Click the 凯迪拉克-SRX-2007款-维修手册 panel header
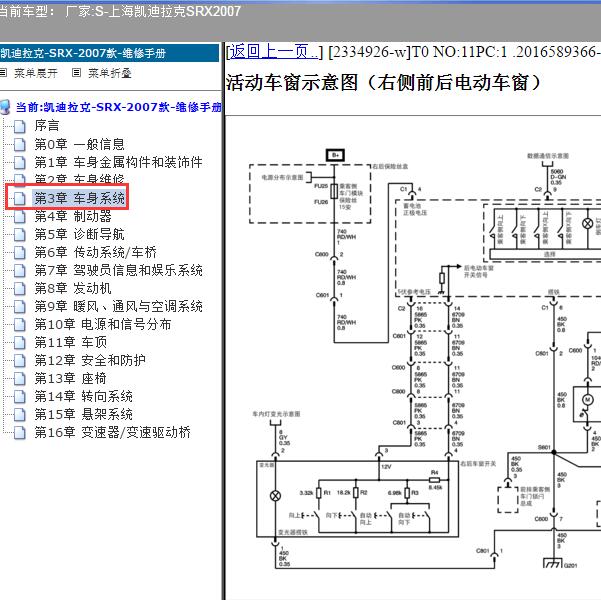 tap(110, 53)
